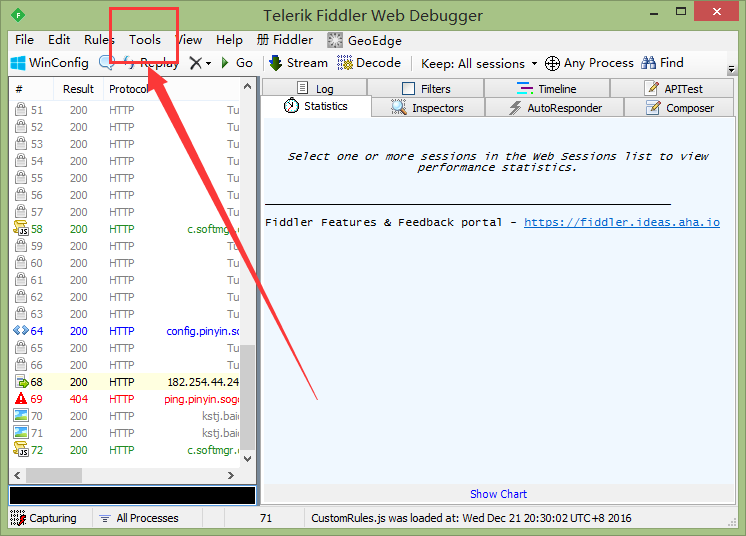Select session 60 lock icon
This screenshot has width=746, height=536.
[x=21, y=263]
